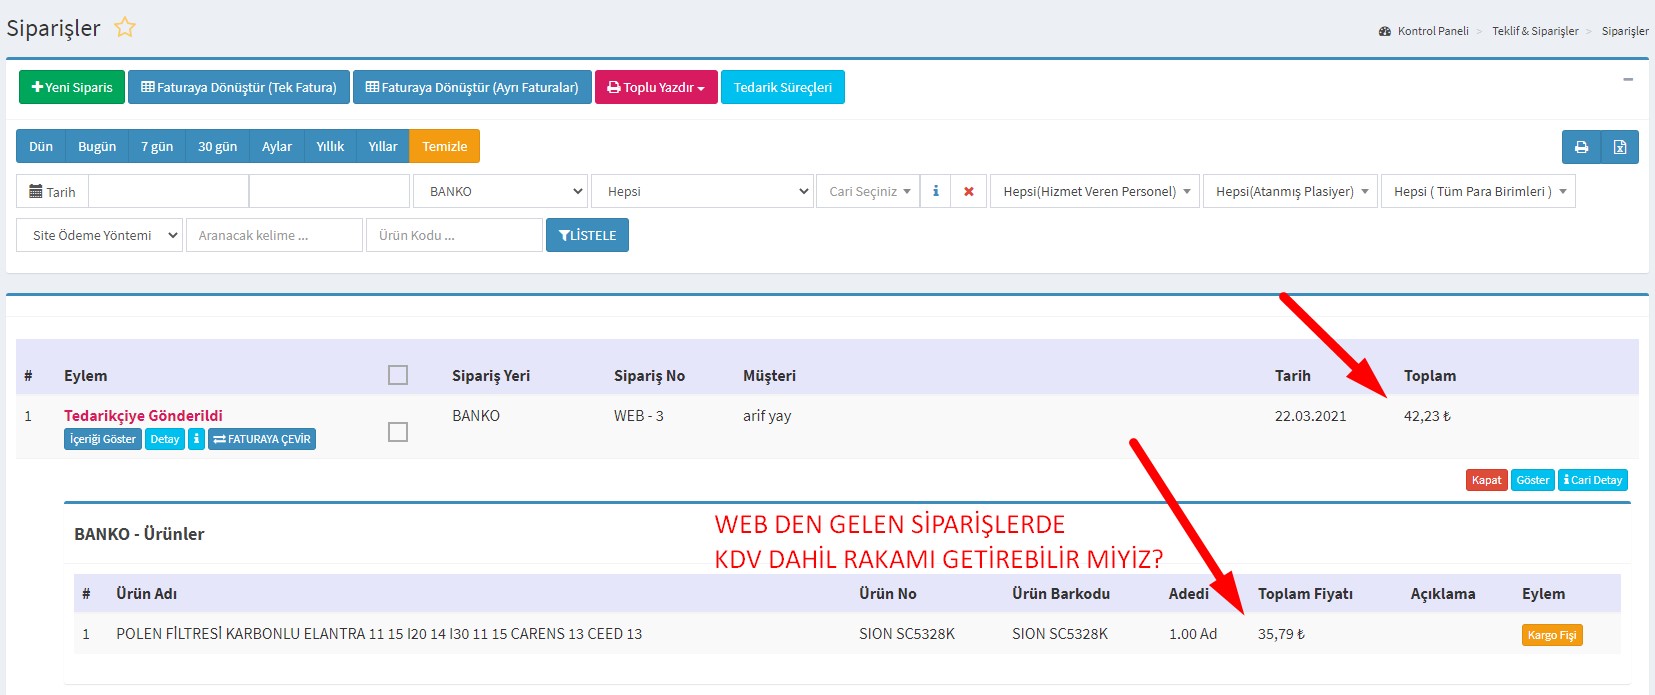The image size is (1655, 695).
Task: Open the Toplu Yazdır dropdown menu
Action: (656, 87)
